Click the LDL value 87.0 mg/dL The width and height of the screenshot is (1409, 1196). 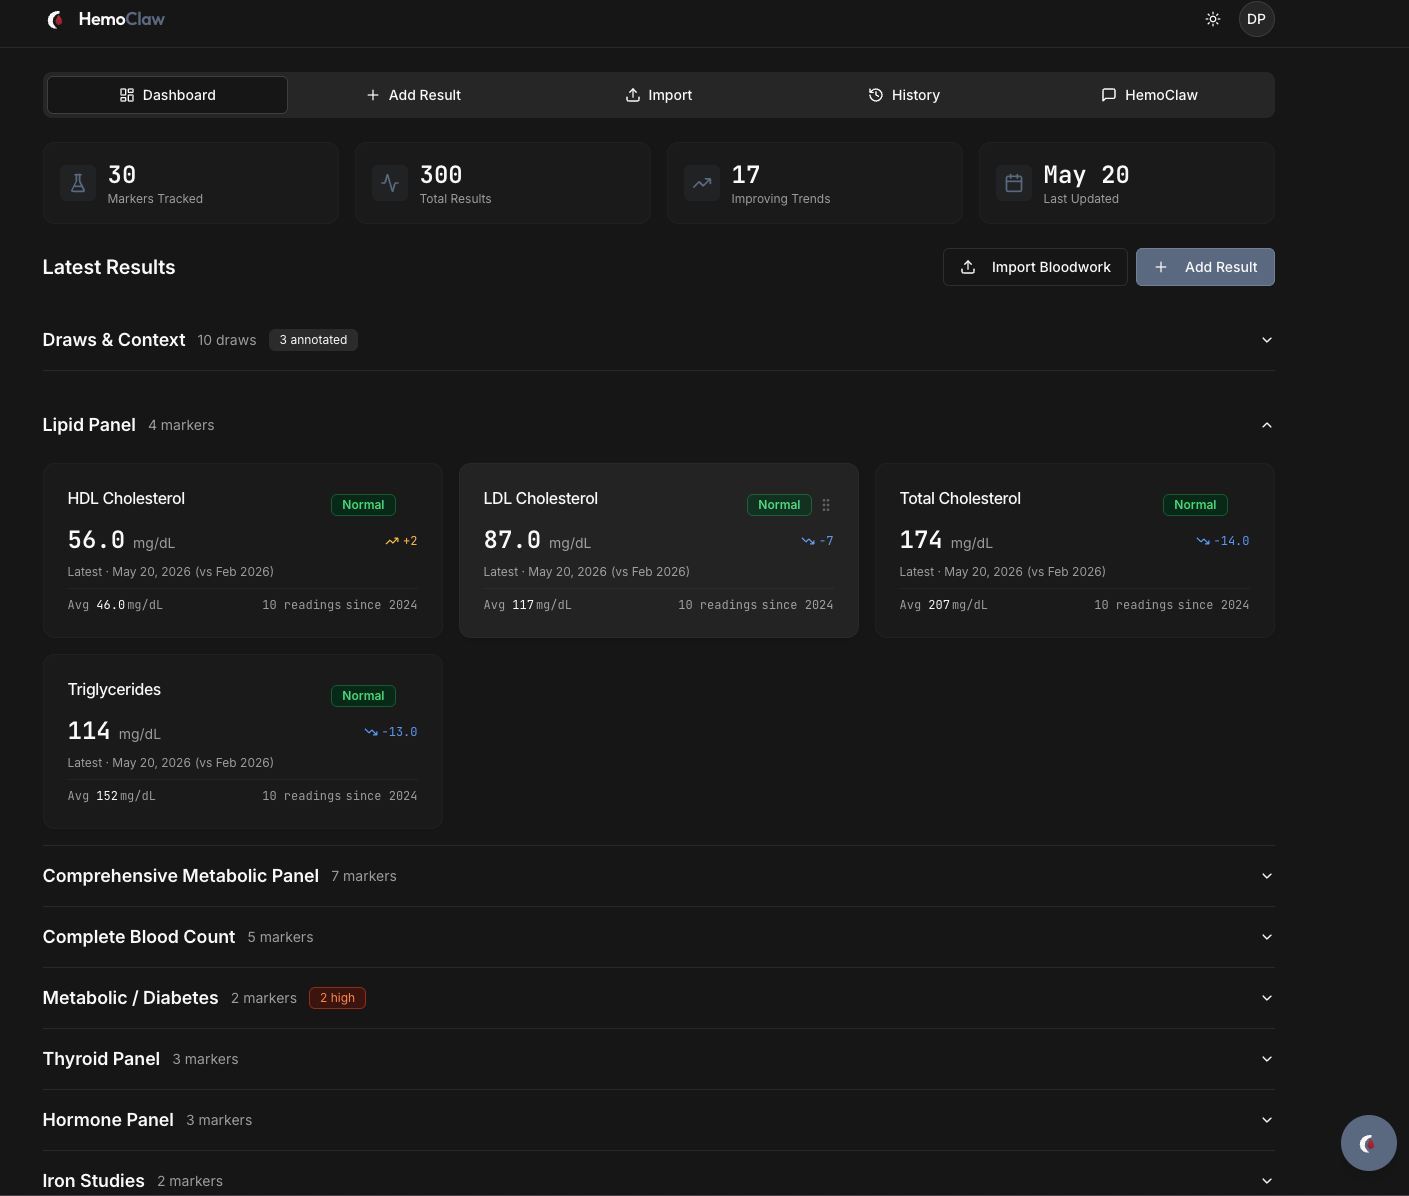point(537,540)
